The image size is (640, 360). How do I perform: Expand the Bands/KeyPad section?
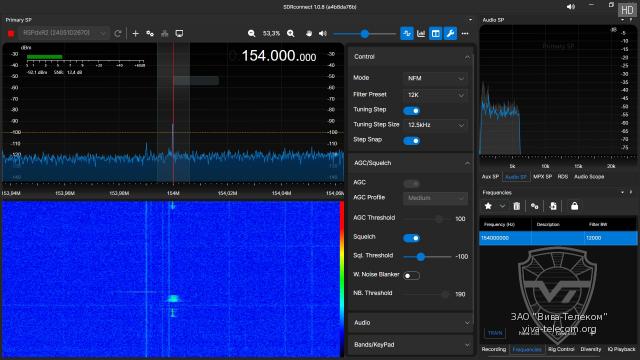(467, 345)
